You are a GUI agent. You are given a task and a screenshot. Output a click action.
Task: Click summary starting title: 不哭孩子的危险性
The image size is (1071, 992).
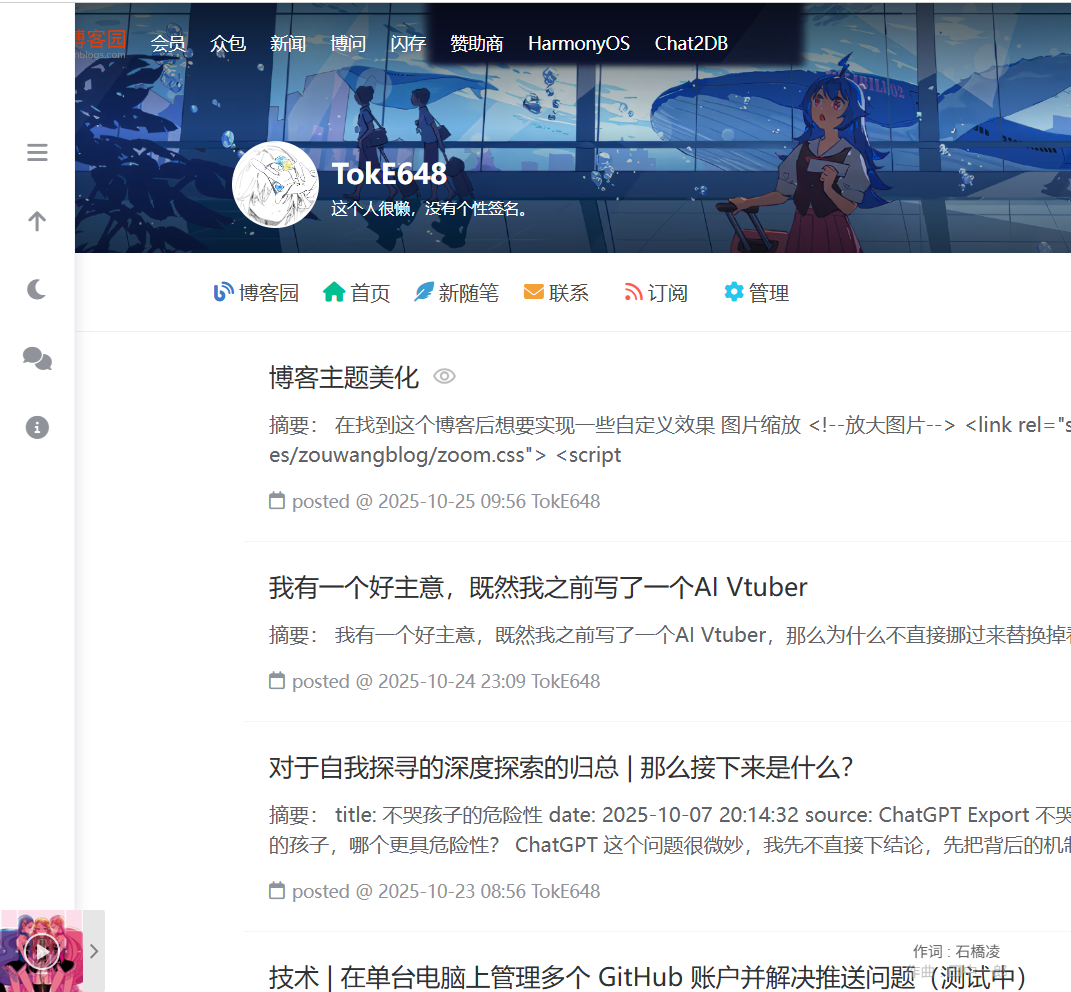tap(670, 830)
